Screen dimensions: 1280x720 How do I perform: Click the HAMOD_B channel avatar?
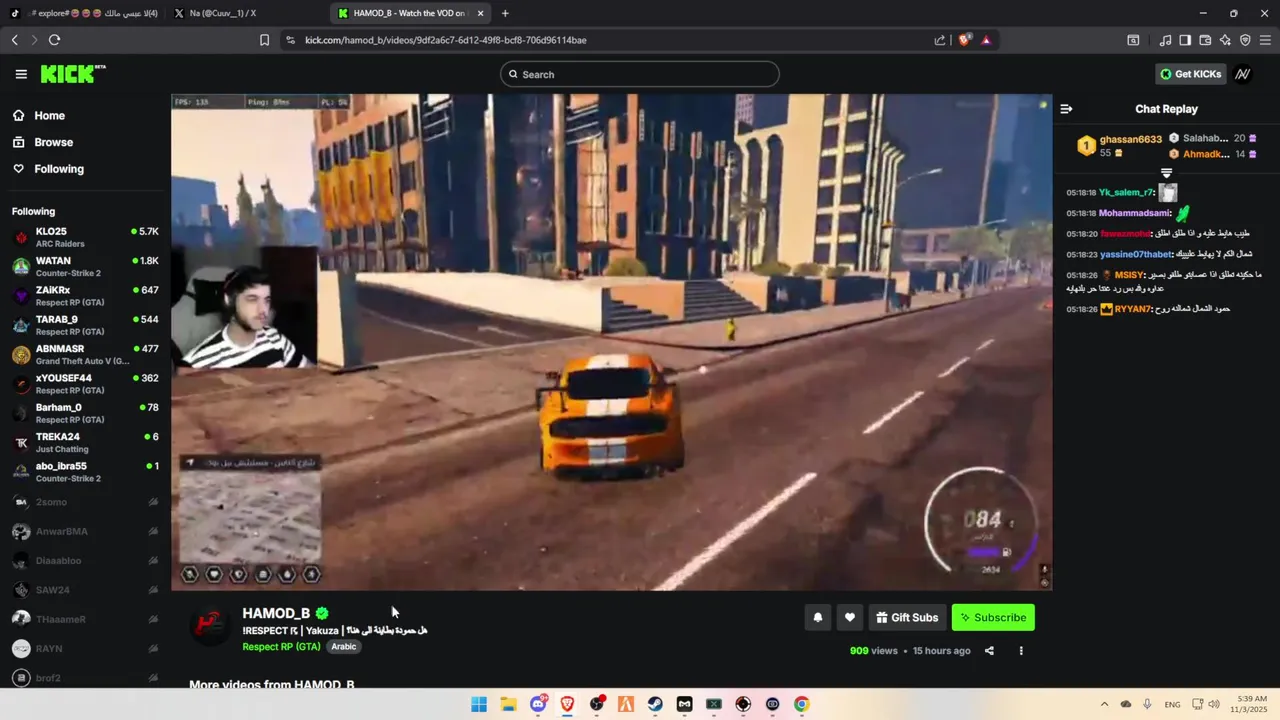(211, 626)
